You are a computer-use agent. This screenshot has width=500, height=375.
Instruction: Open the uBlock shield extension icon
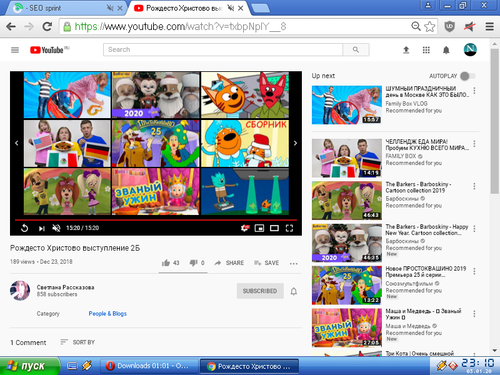coord(450,26)
